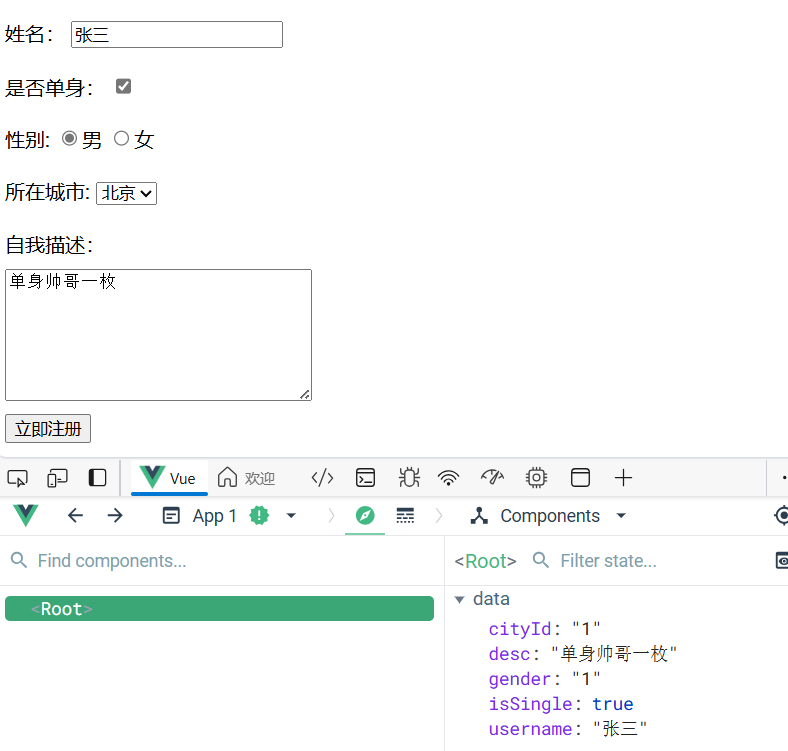Select the 女 radio button
Screen dimensions: 788x751
[x=121, y=138]
